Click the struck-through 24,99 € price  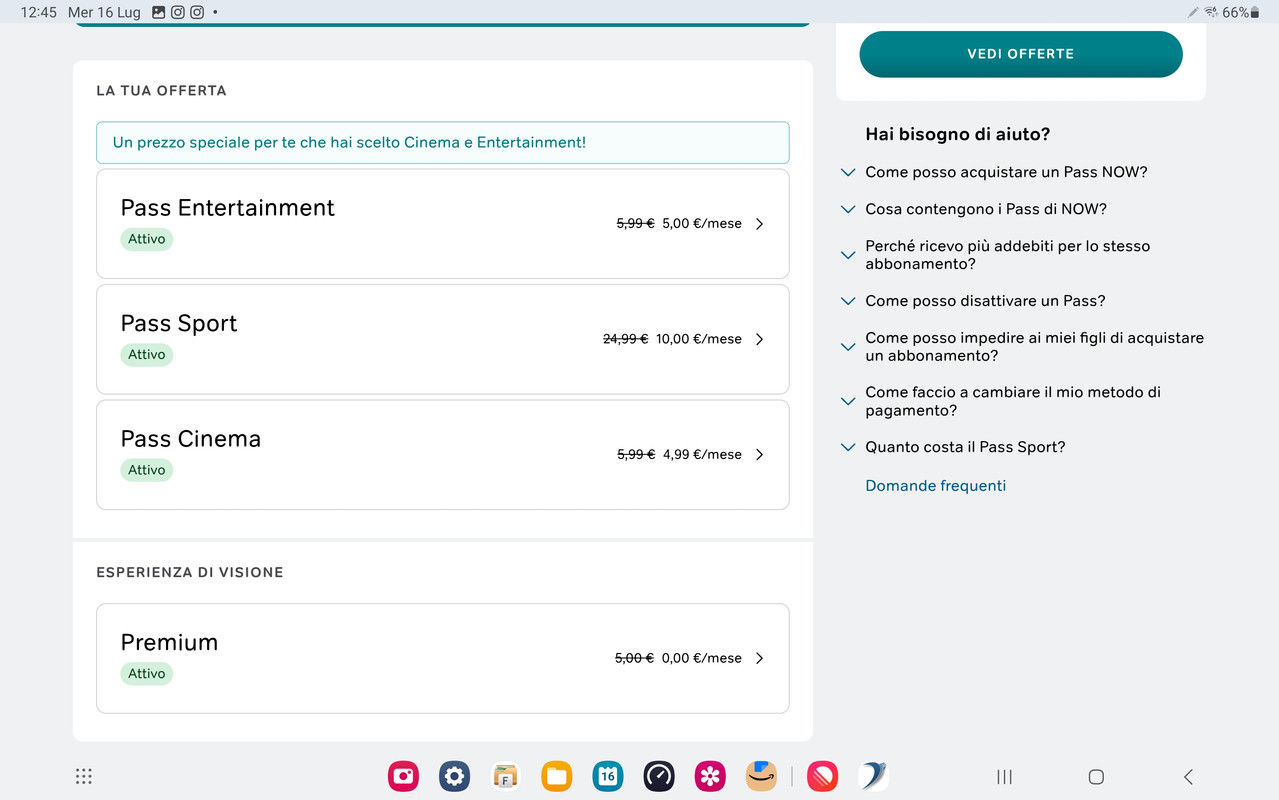point(625,339)
